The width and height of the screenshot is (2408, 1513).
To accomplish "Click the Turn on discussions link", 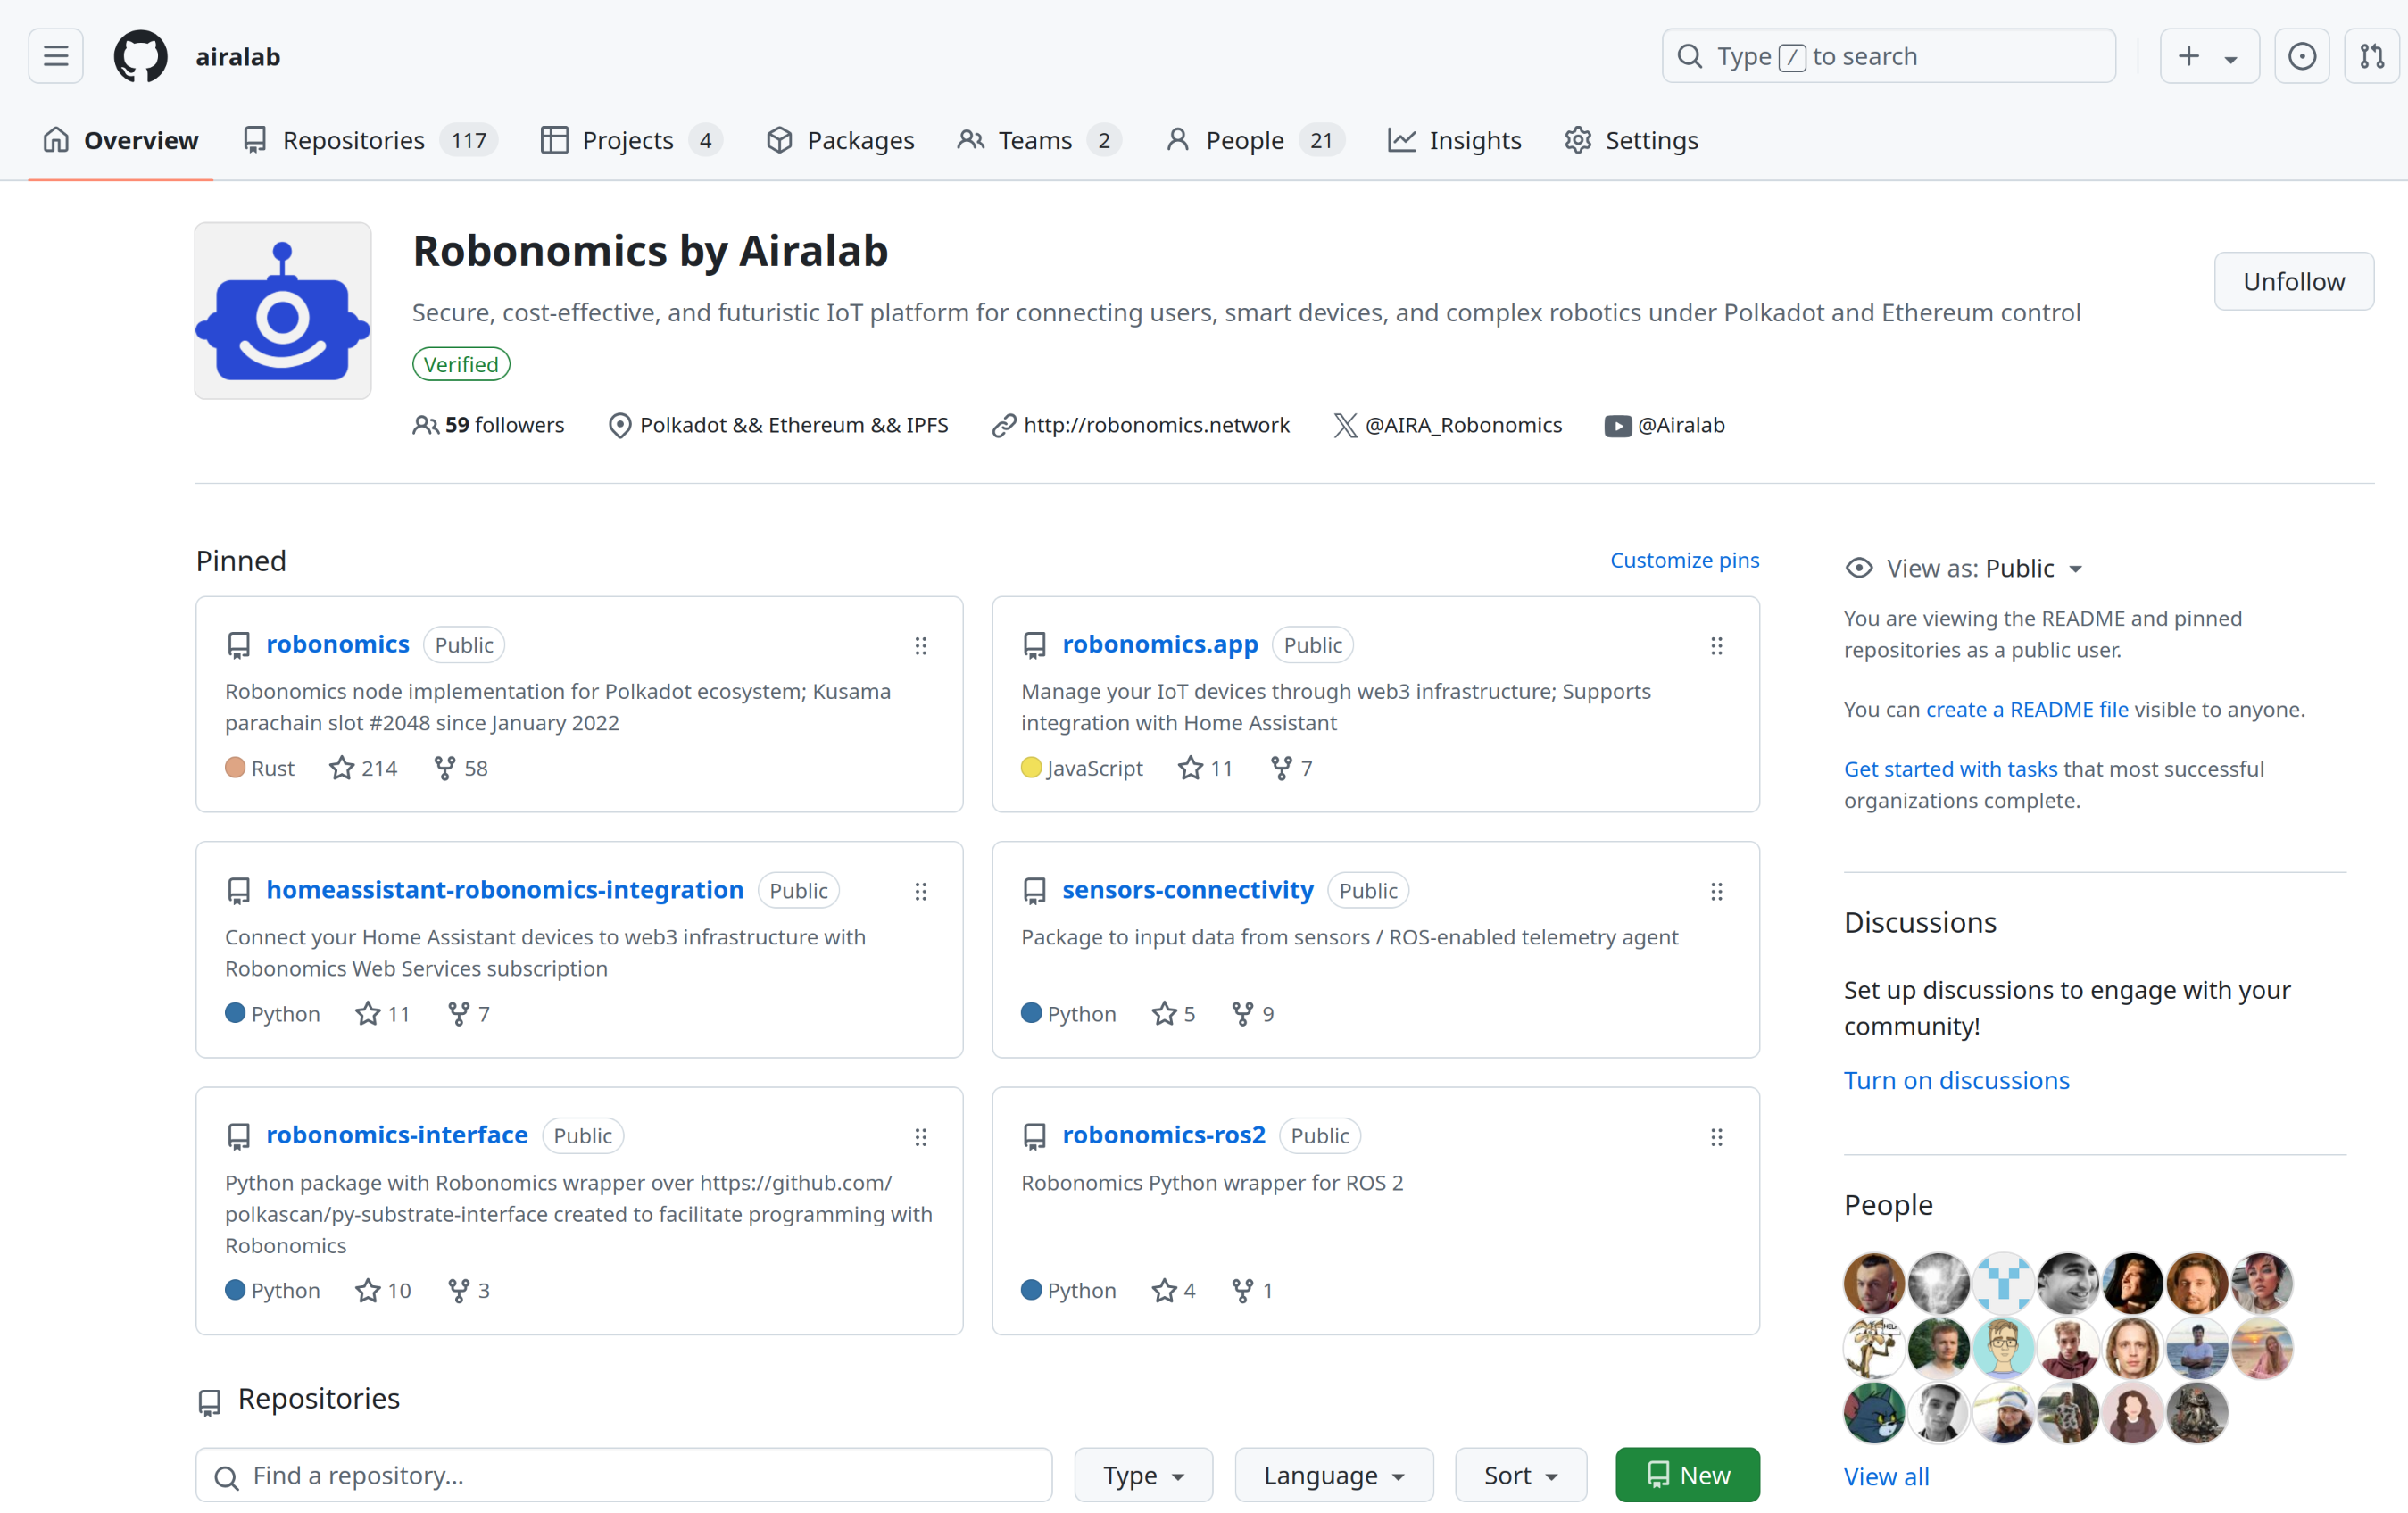I will click(1956, 1080).
